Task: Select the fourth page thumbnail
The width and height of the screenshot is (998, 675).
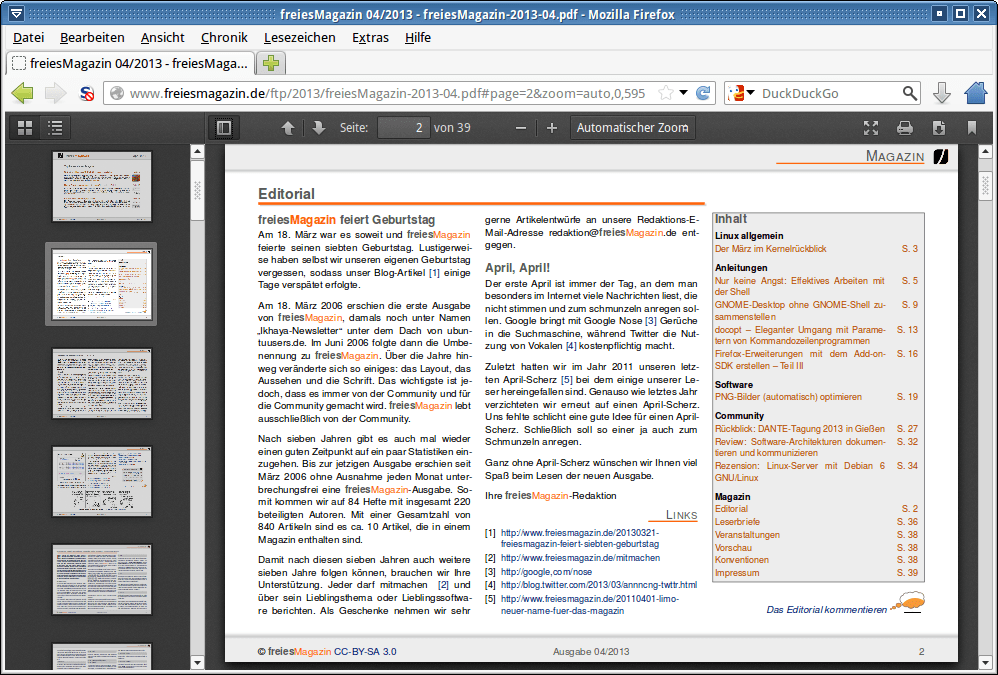Action: (102, 481)
